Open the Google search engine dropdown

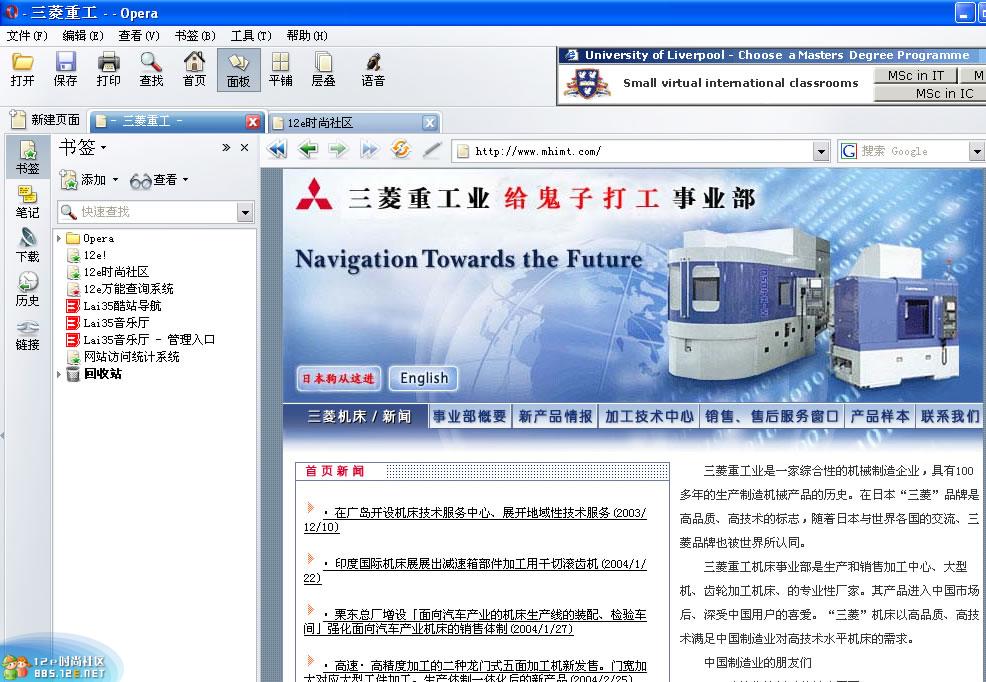pos(978,151)
